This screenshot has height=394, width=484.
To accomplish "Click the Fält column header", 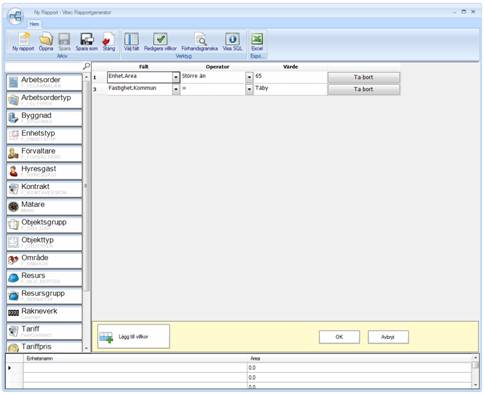I will (144, 67).
